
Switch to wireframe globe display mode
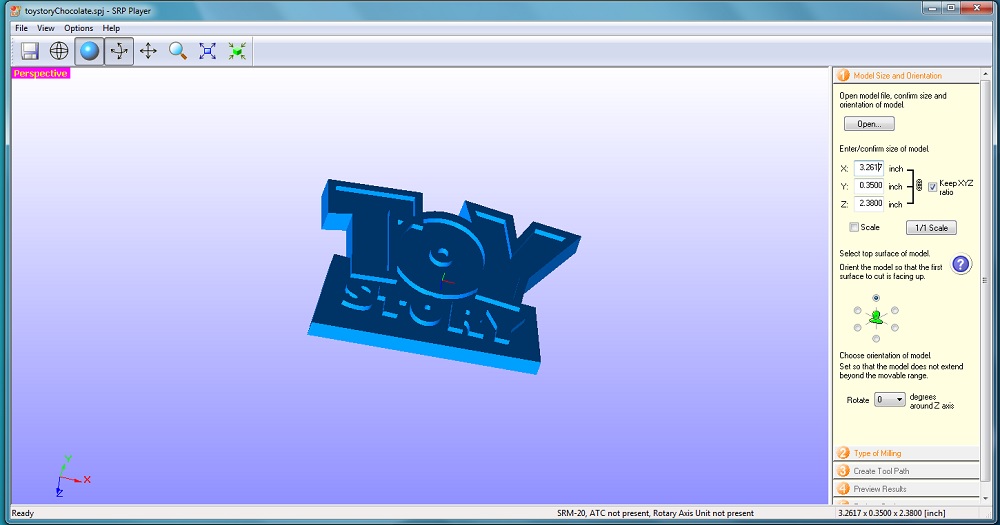click(x=59, y=51)
